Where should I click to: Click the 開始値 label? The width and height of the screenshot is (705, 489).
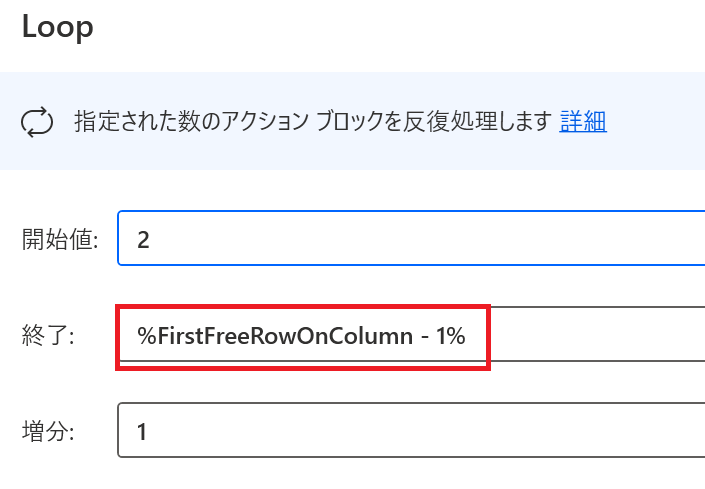pos(60,239)
